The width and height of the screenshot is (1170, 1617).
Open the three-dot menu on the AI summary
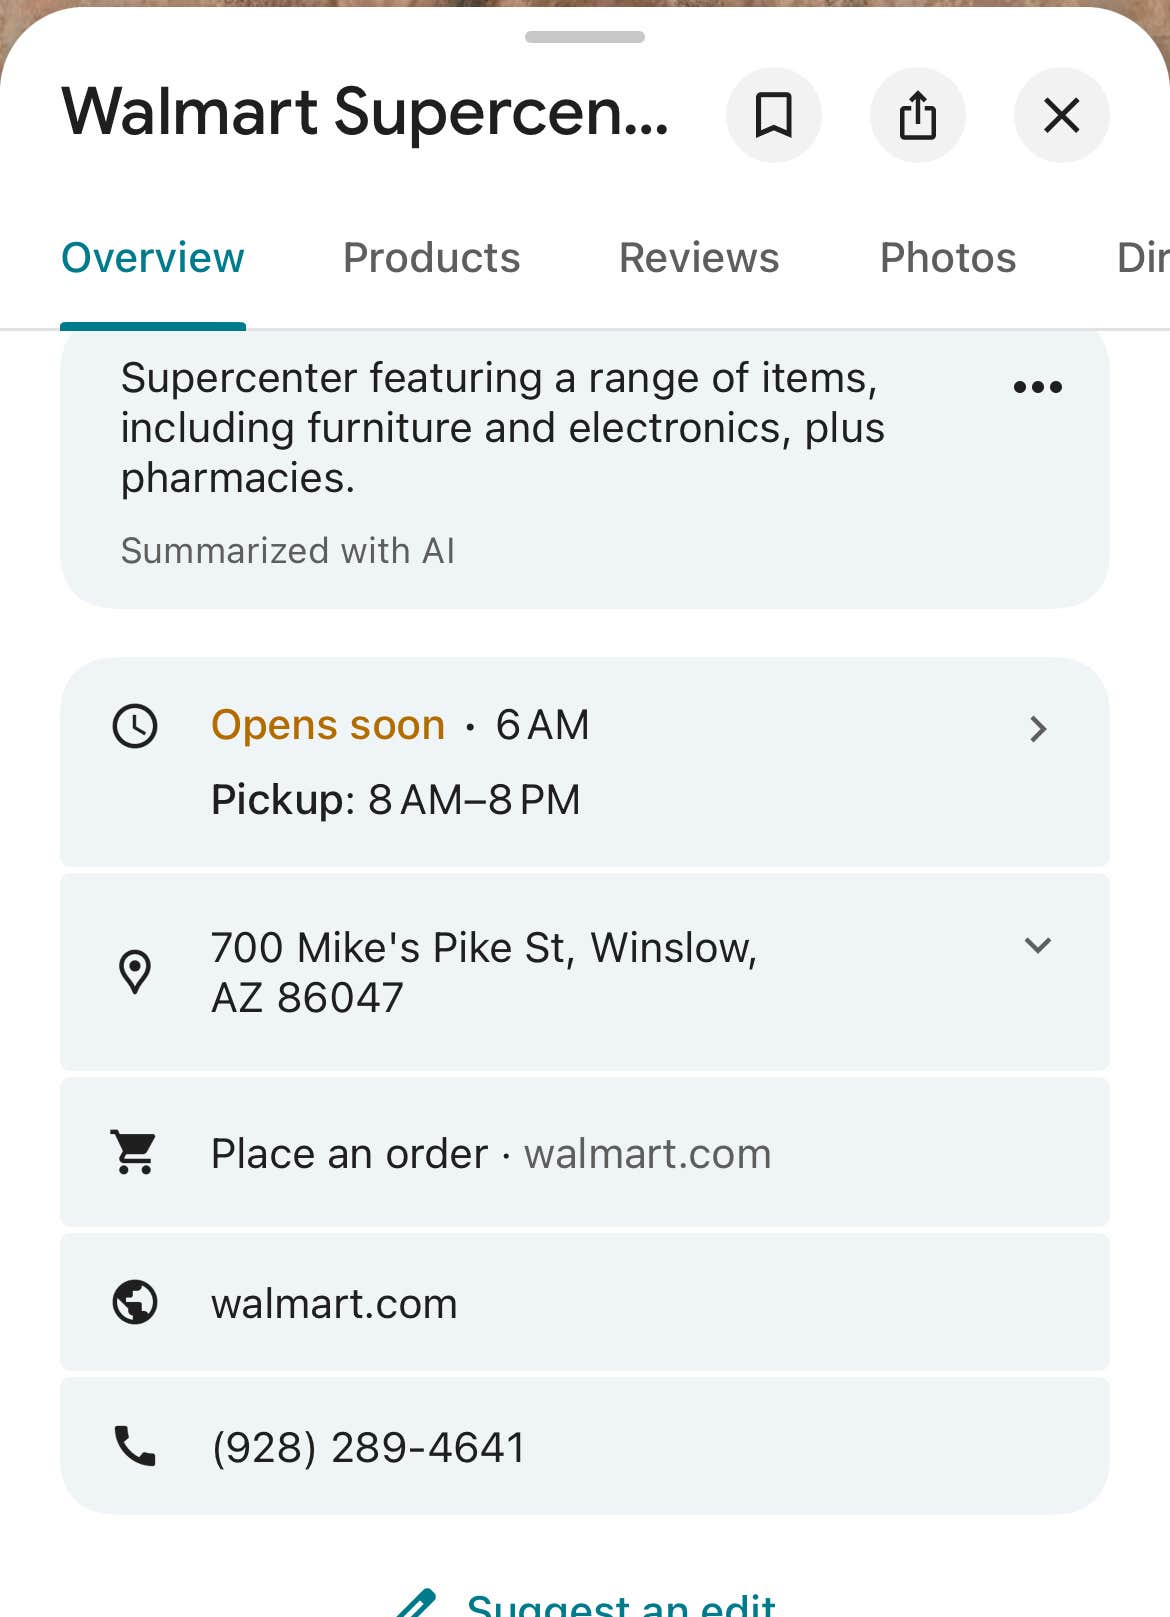pos(1037,385)
